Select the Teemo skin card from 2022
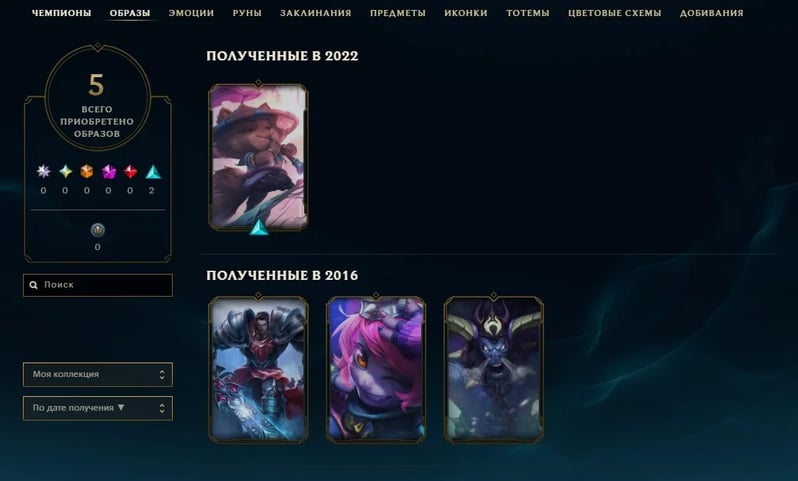 click(x=259, y=157)
